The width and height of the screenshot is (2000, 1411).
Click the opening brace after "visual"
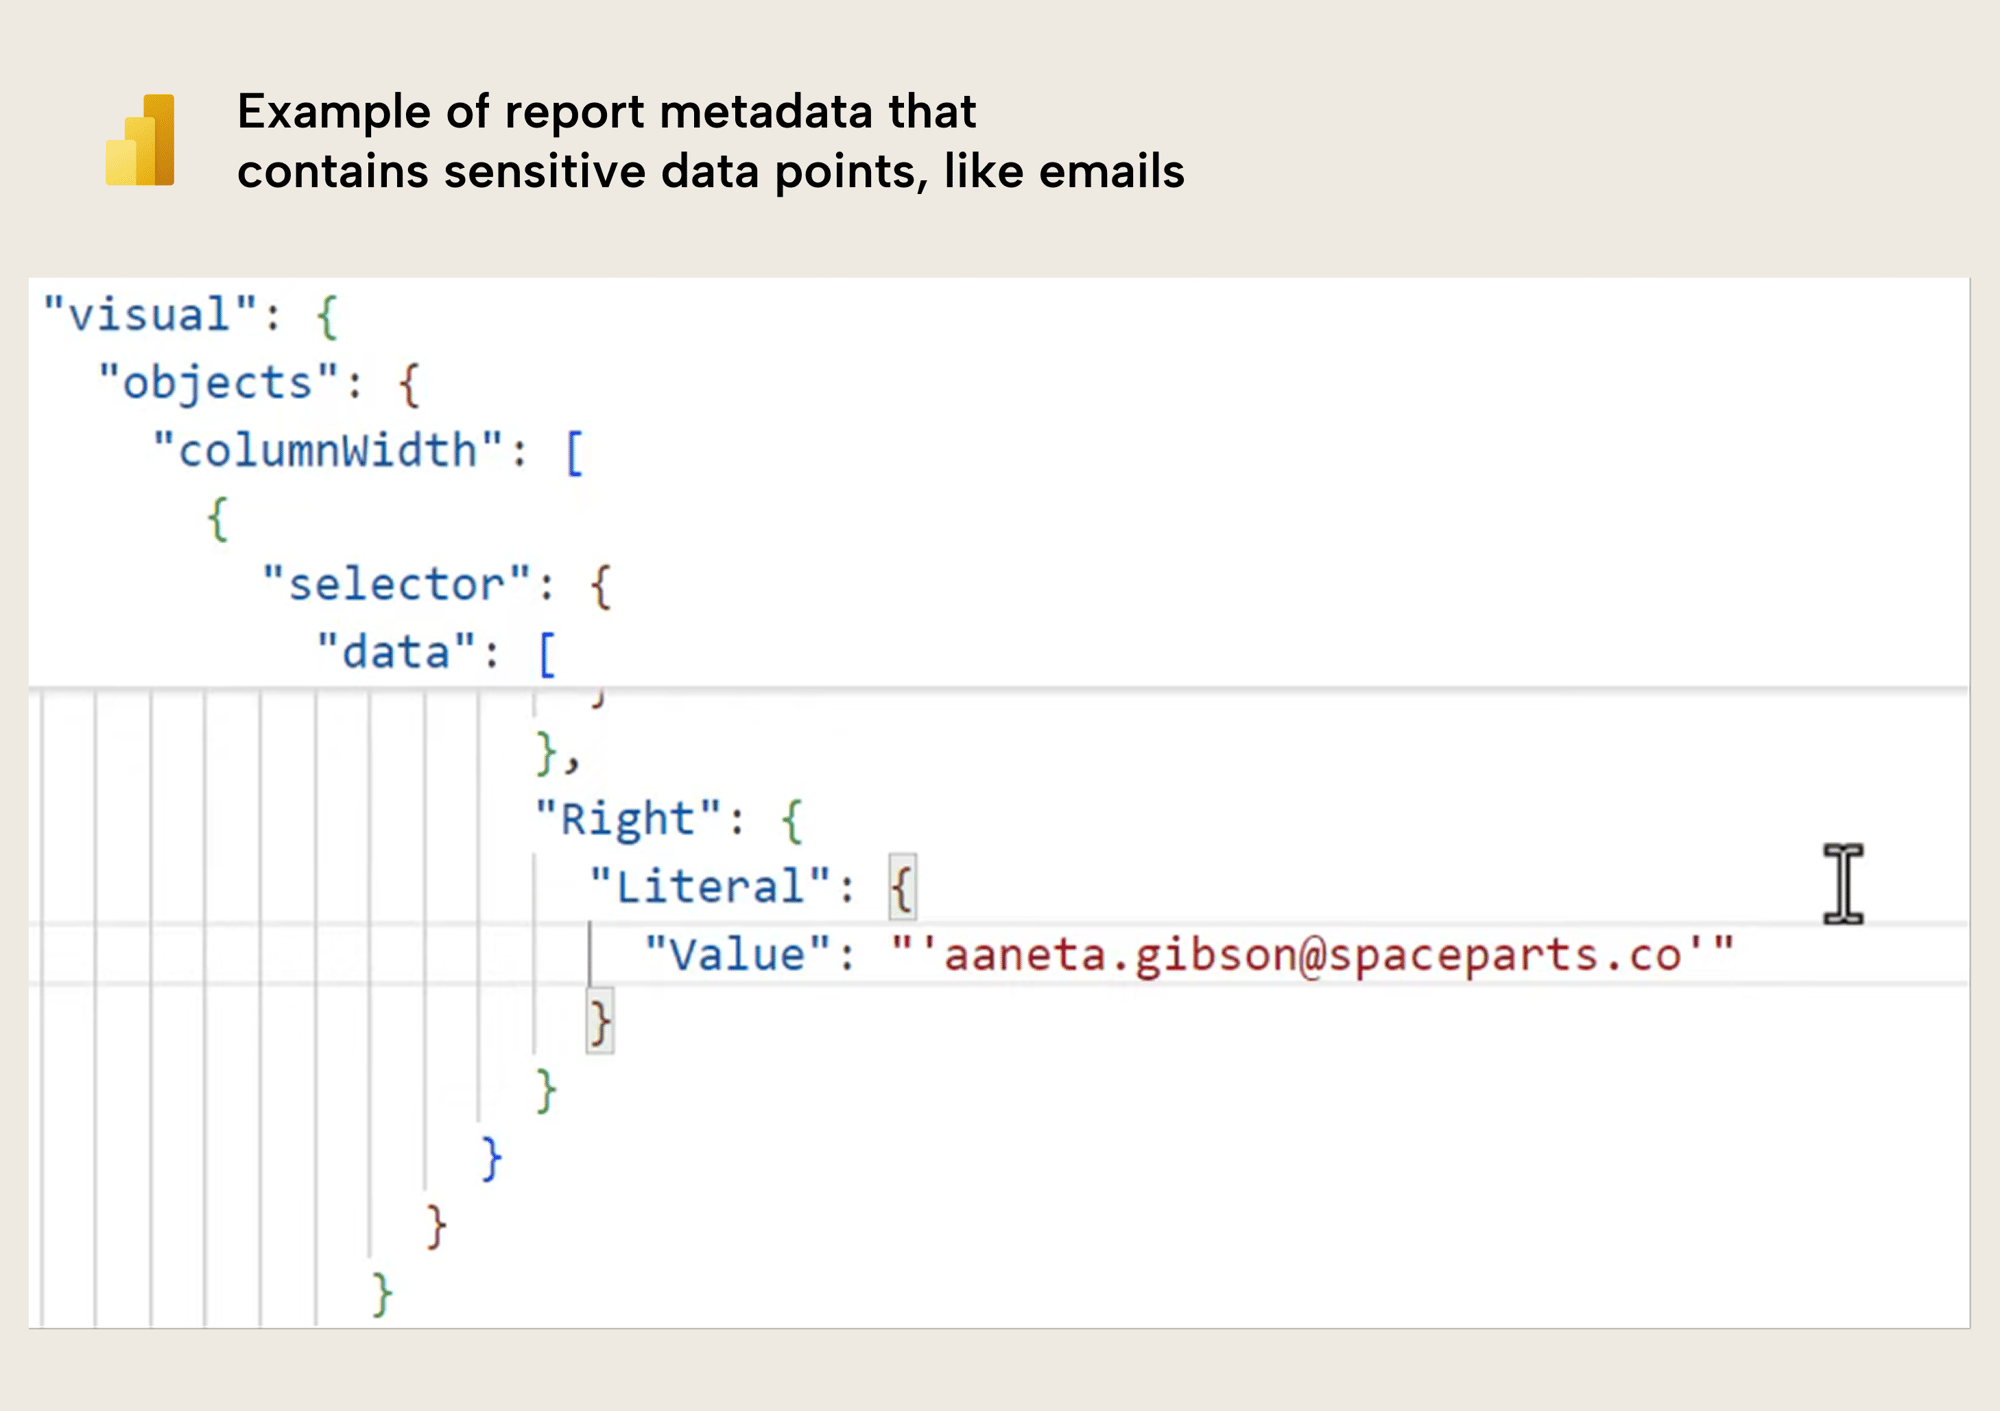[327, 317]
